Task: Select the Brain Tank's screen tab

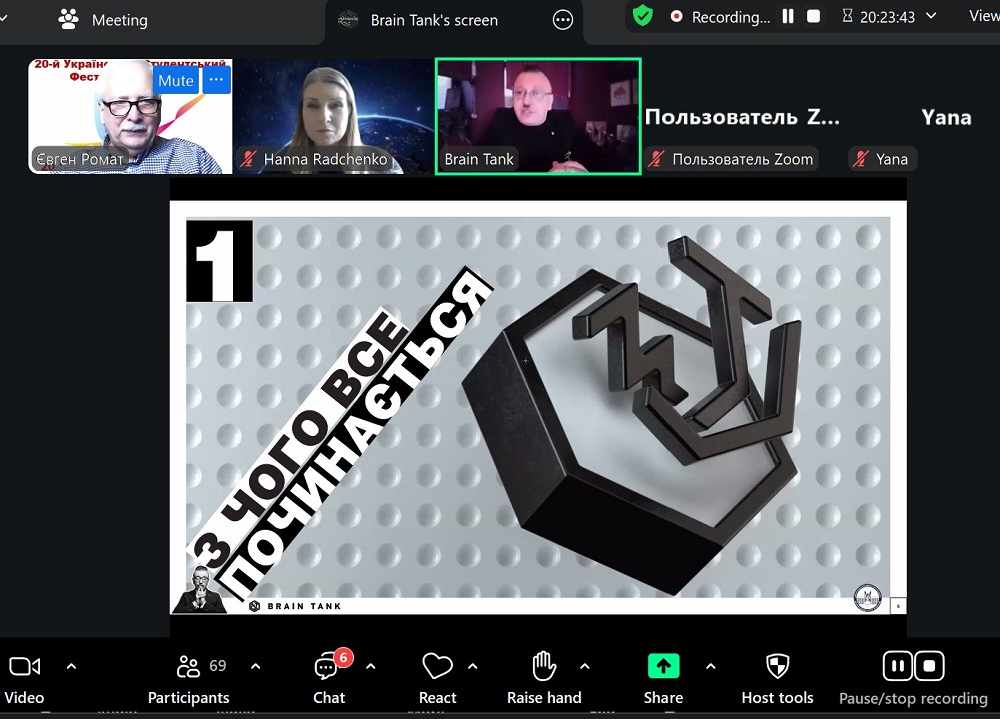Action: [433, 20]
